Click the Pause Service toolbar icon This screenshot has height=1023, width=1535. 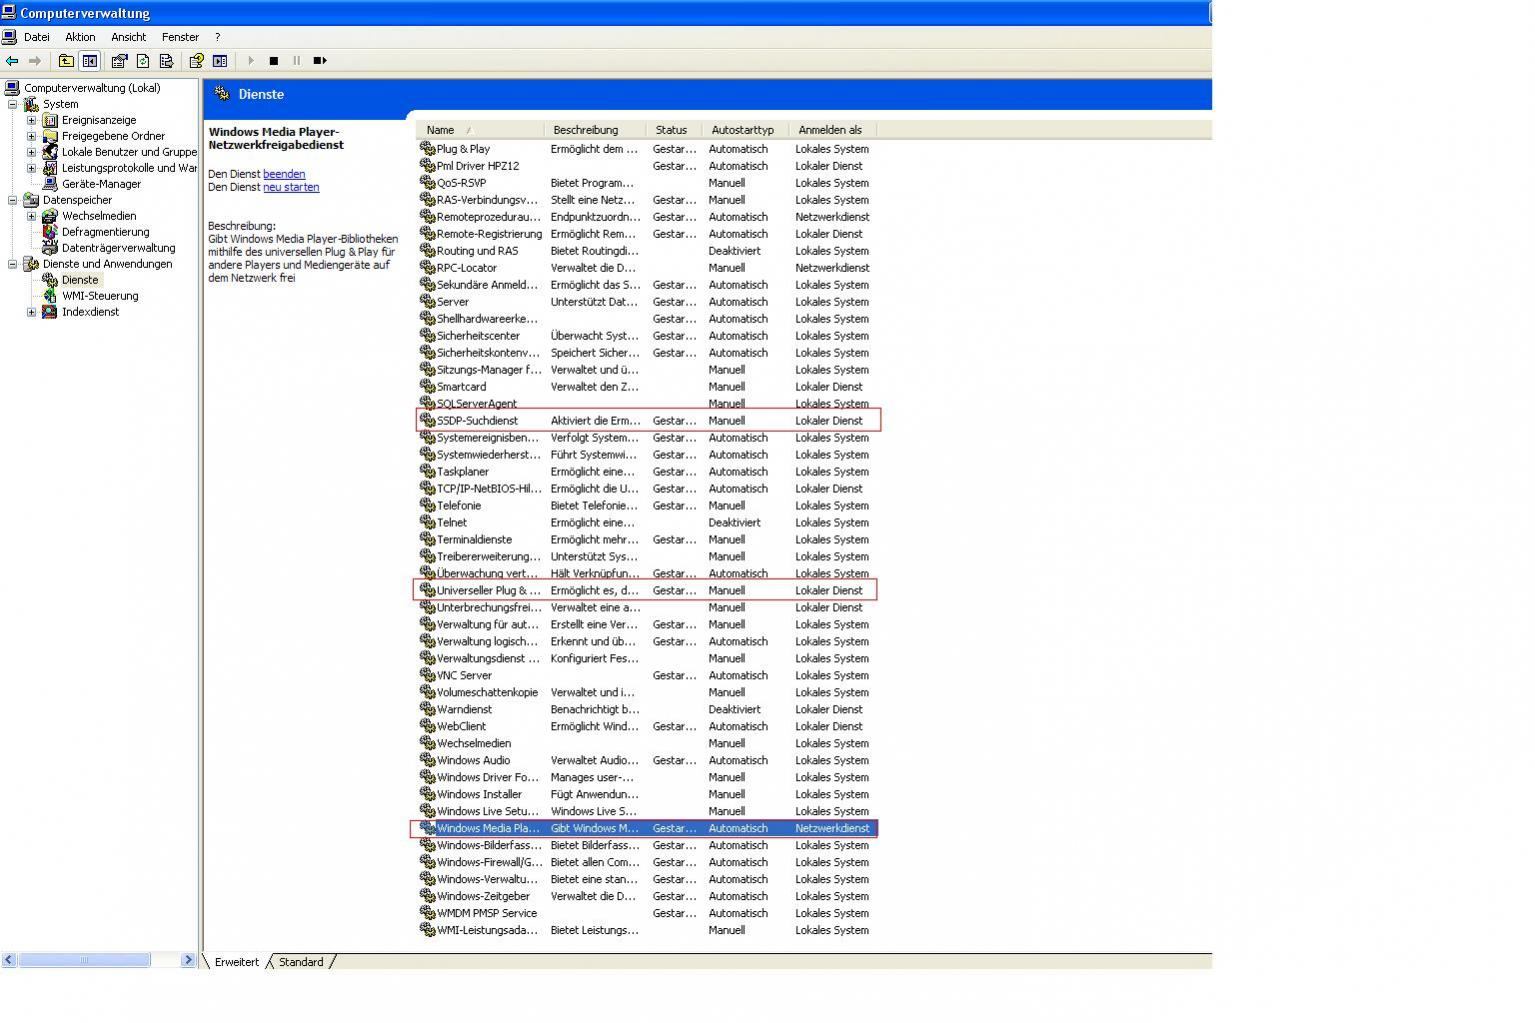coord(297,61)
